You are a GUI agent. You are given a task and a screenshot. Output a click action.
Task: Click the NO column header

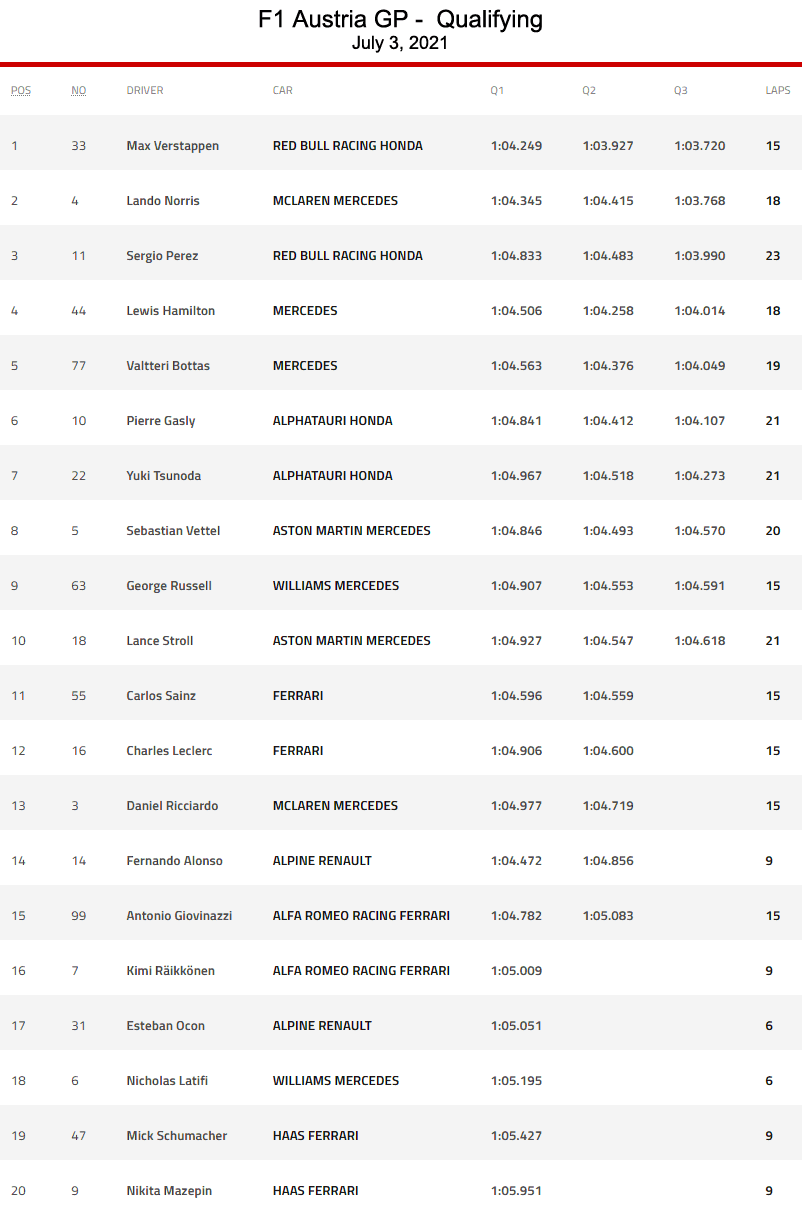78,90
